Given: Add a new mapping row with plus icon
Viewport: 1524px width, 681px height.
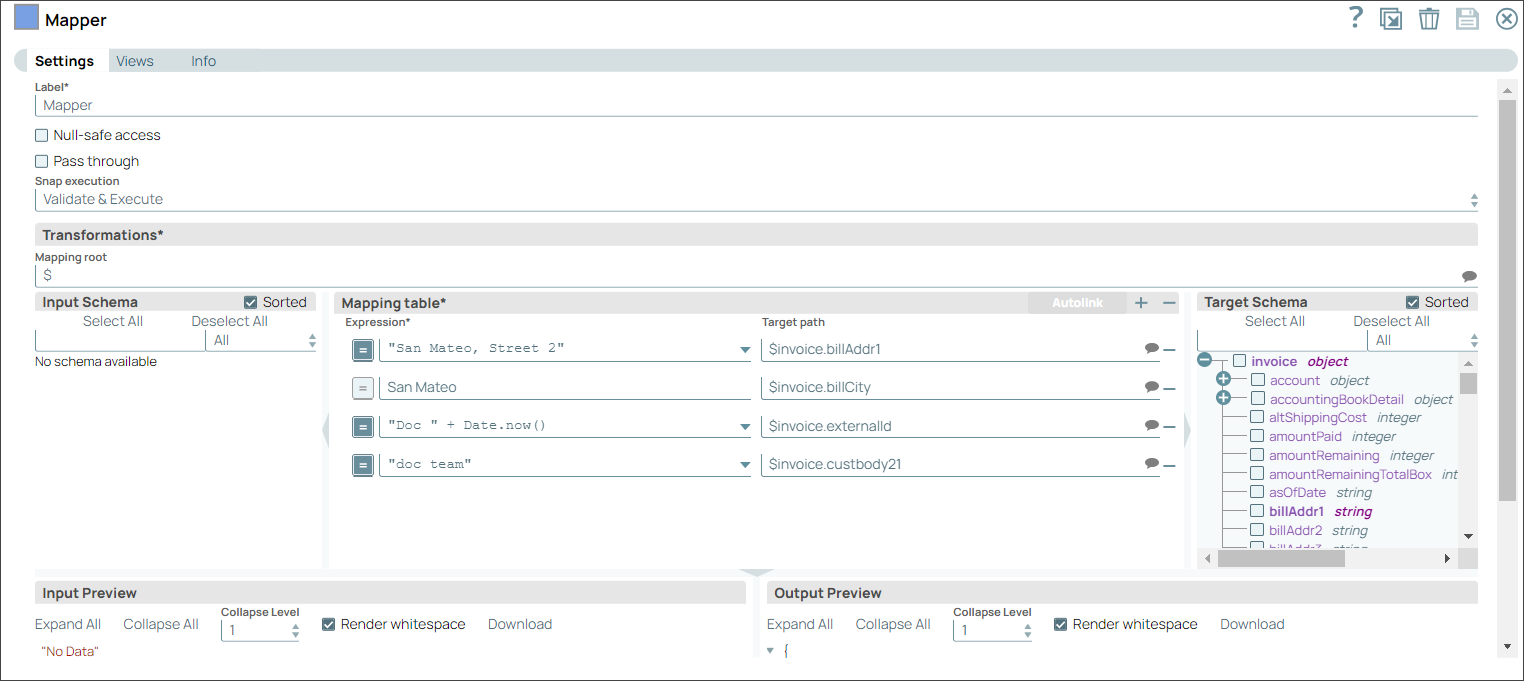Looking at the screenshot, I should (x=1140, y=301).
